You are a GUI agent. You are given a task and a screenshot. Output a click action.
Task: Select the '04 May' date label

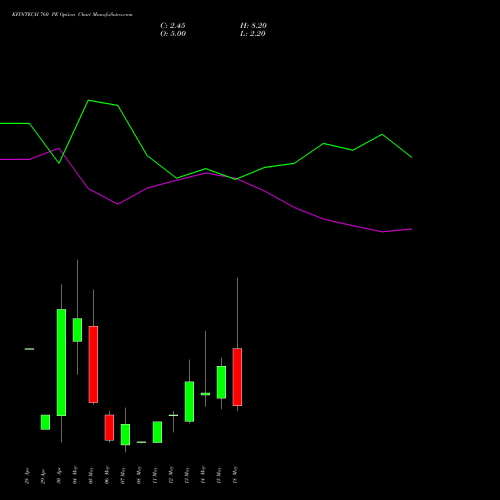click(75, 475)
